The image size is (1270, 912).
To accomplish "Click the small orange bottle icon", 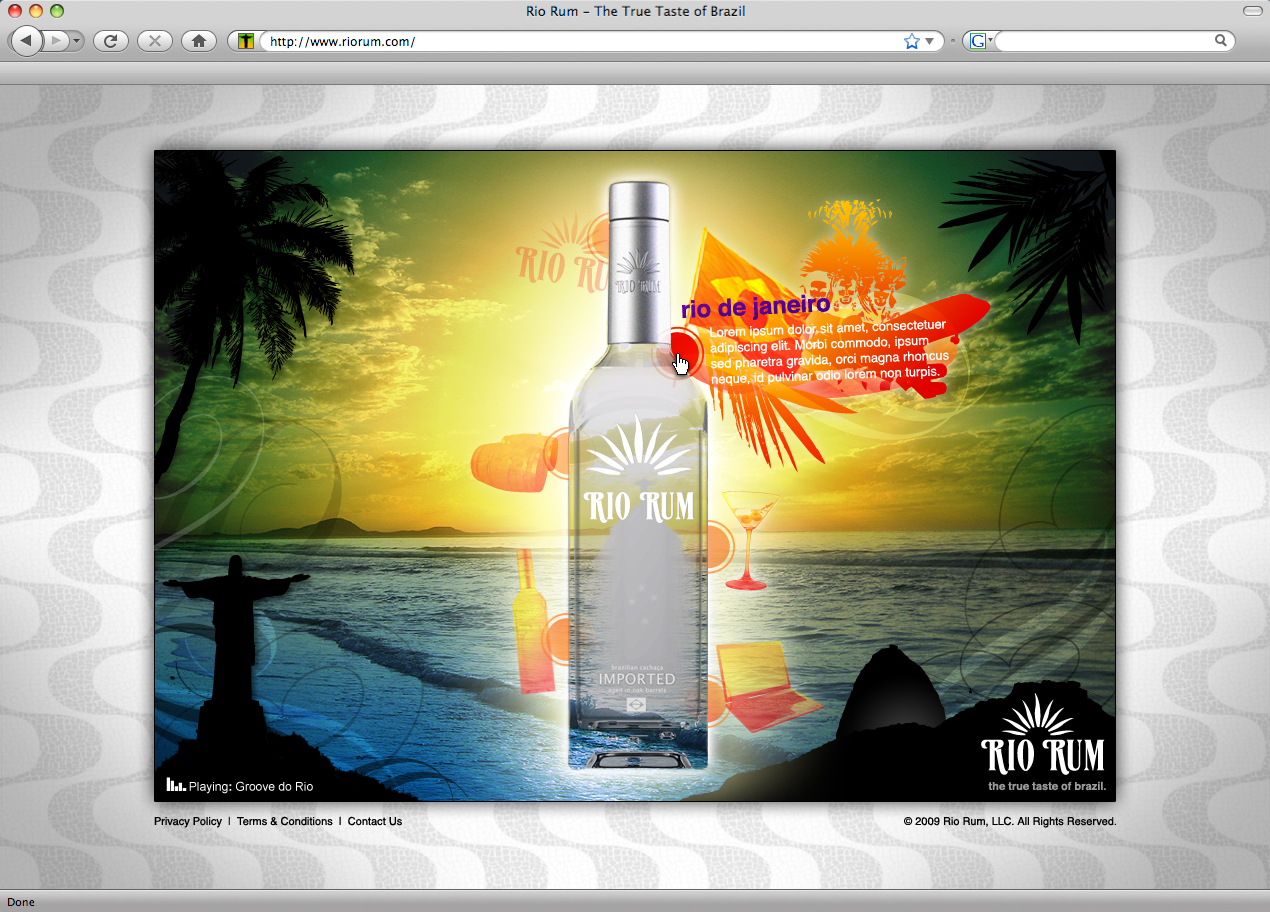I will (x=531, y=620).
